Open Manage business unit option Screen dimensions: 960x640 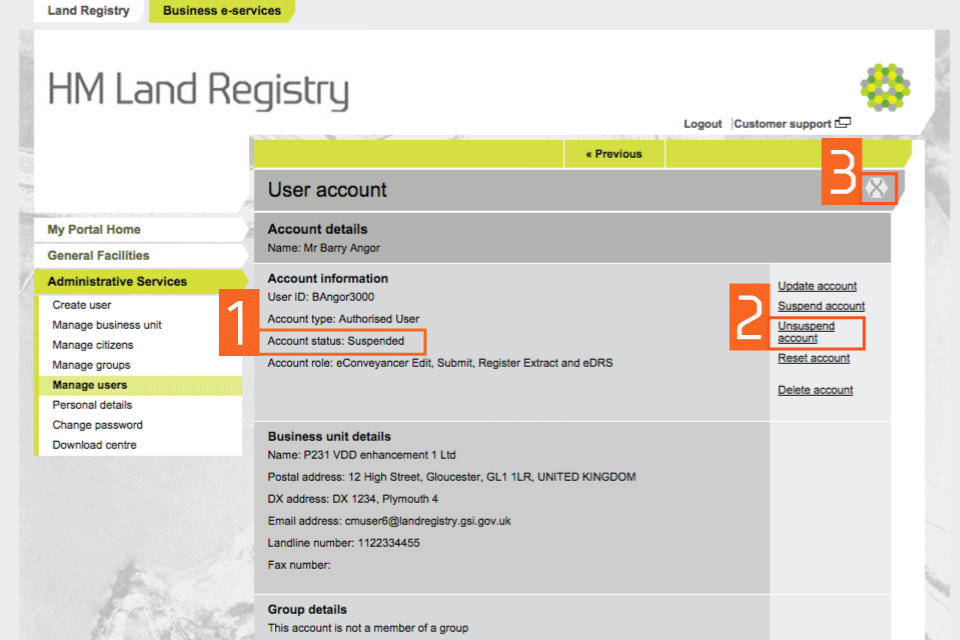coord(107,325)
